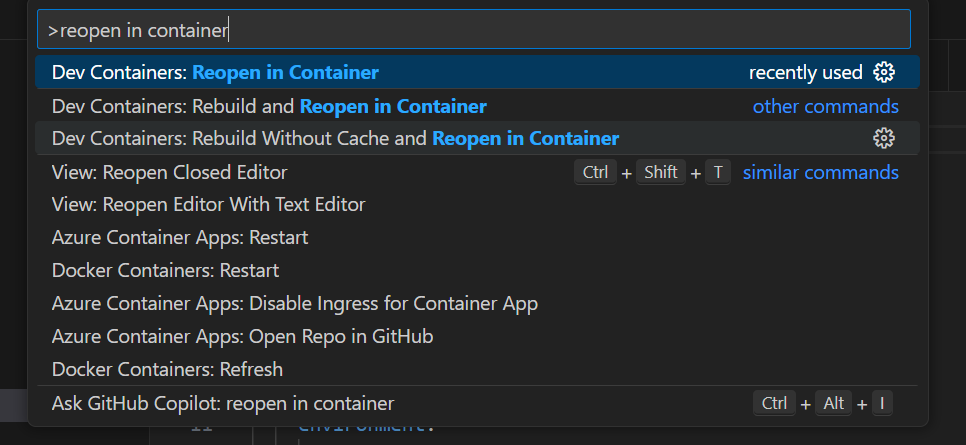Open keybinding gear for Reopen in Container
Screen dimensions: 966x445
coord(883,72)
